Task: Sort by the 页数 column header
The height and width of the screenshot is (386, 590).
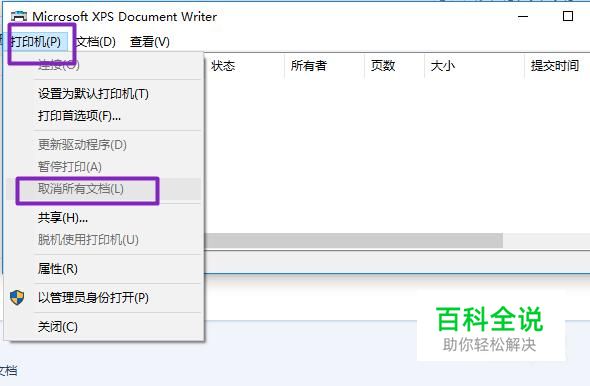Action: (x=394, y=66)
